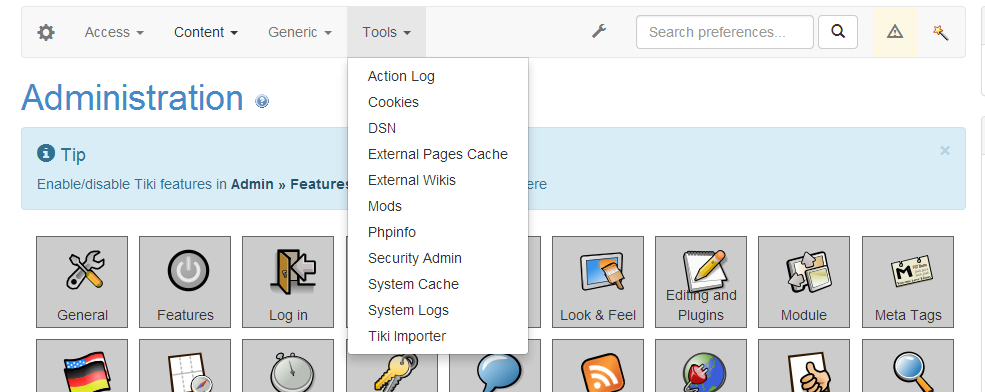Click the Administration page heading
This screenshot has height=392, width=985.
pos(133,98)
